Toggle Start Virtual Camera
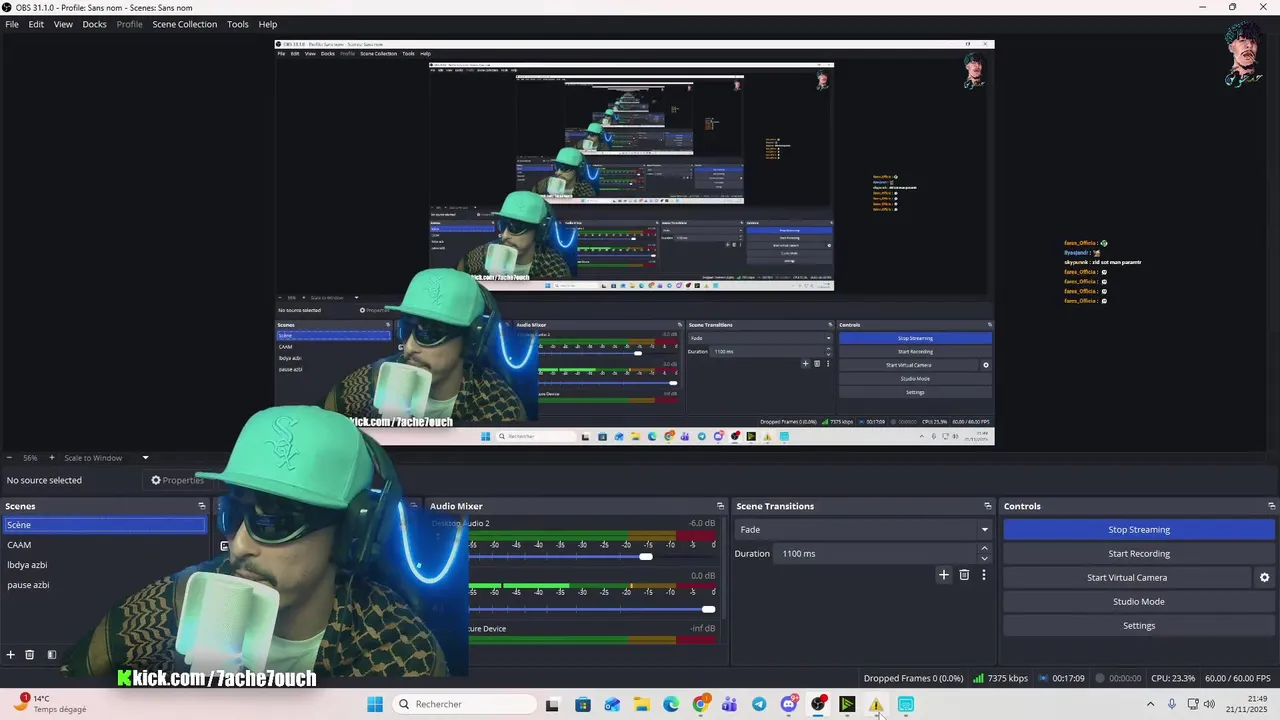This screenshot has height=720, width=1280. click(x=1127, y=578)
